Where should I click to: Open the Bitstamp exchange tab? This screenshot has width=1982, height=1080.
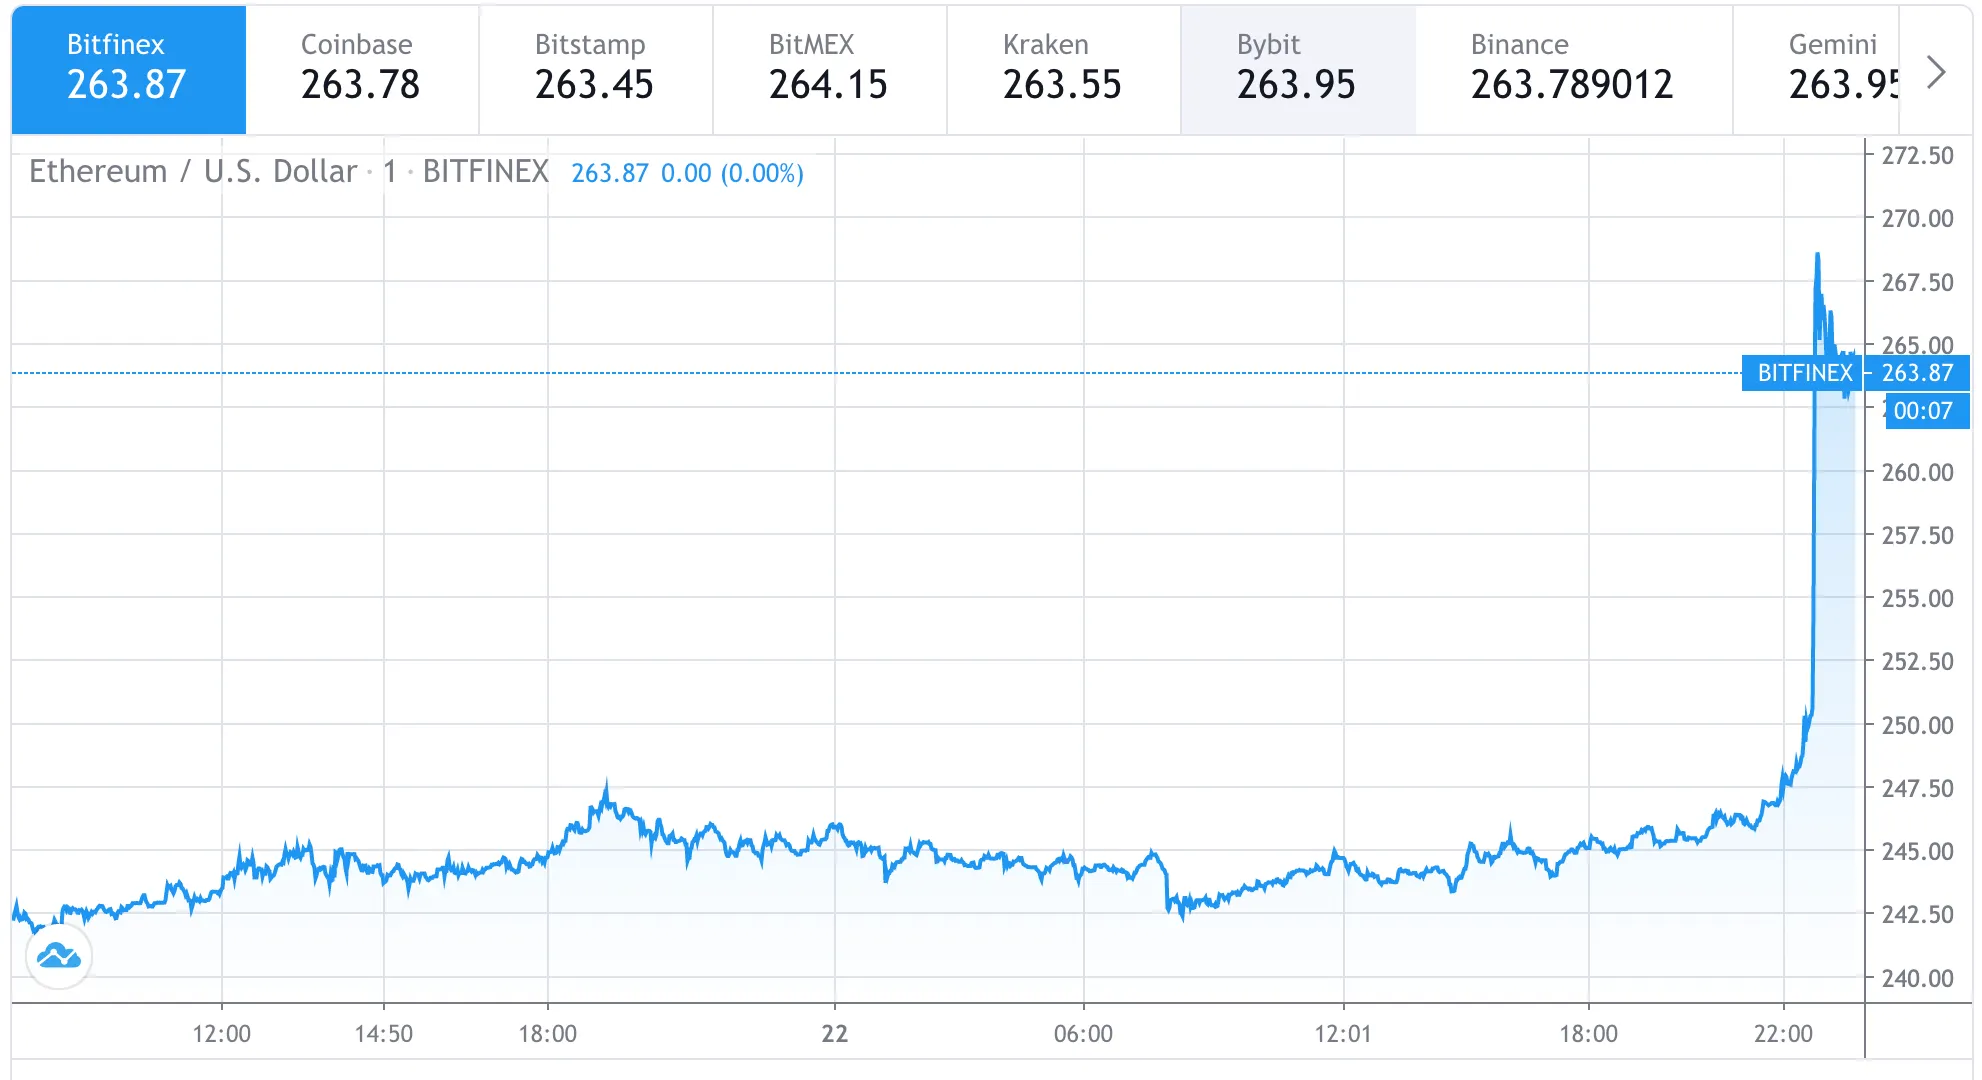click(x=594, y=68)
